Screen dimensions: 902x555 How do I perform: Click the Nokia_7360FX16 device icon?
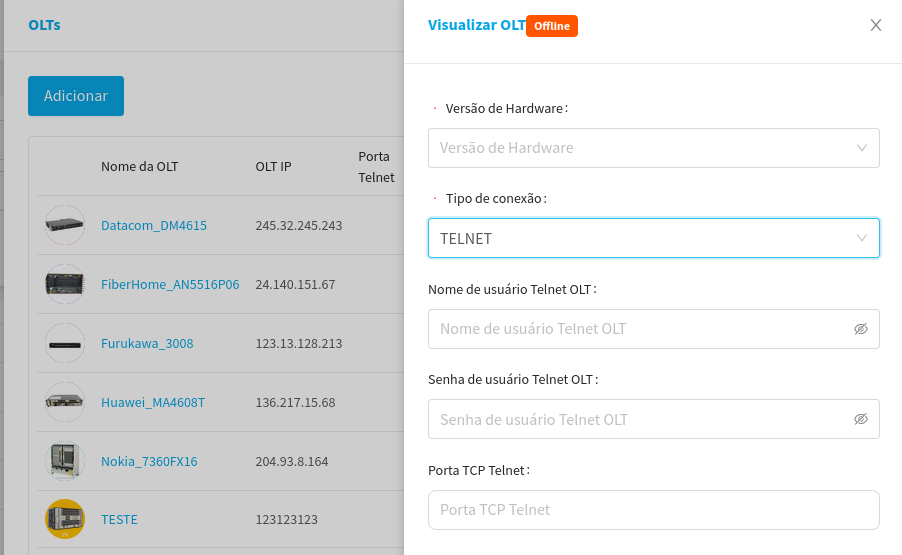click(x=65, y=461)
